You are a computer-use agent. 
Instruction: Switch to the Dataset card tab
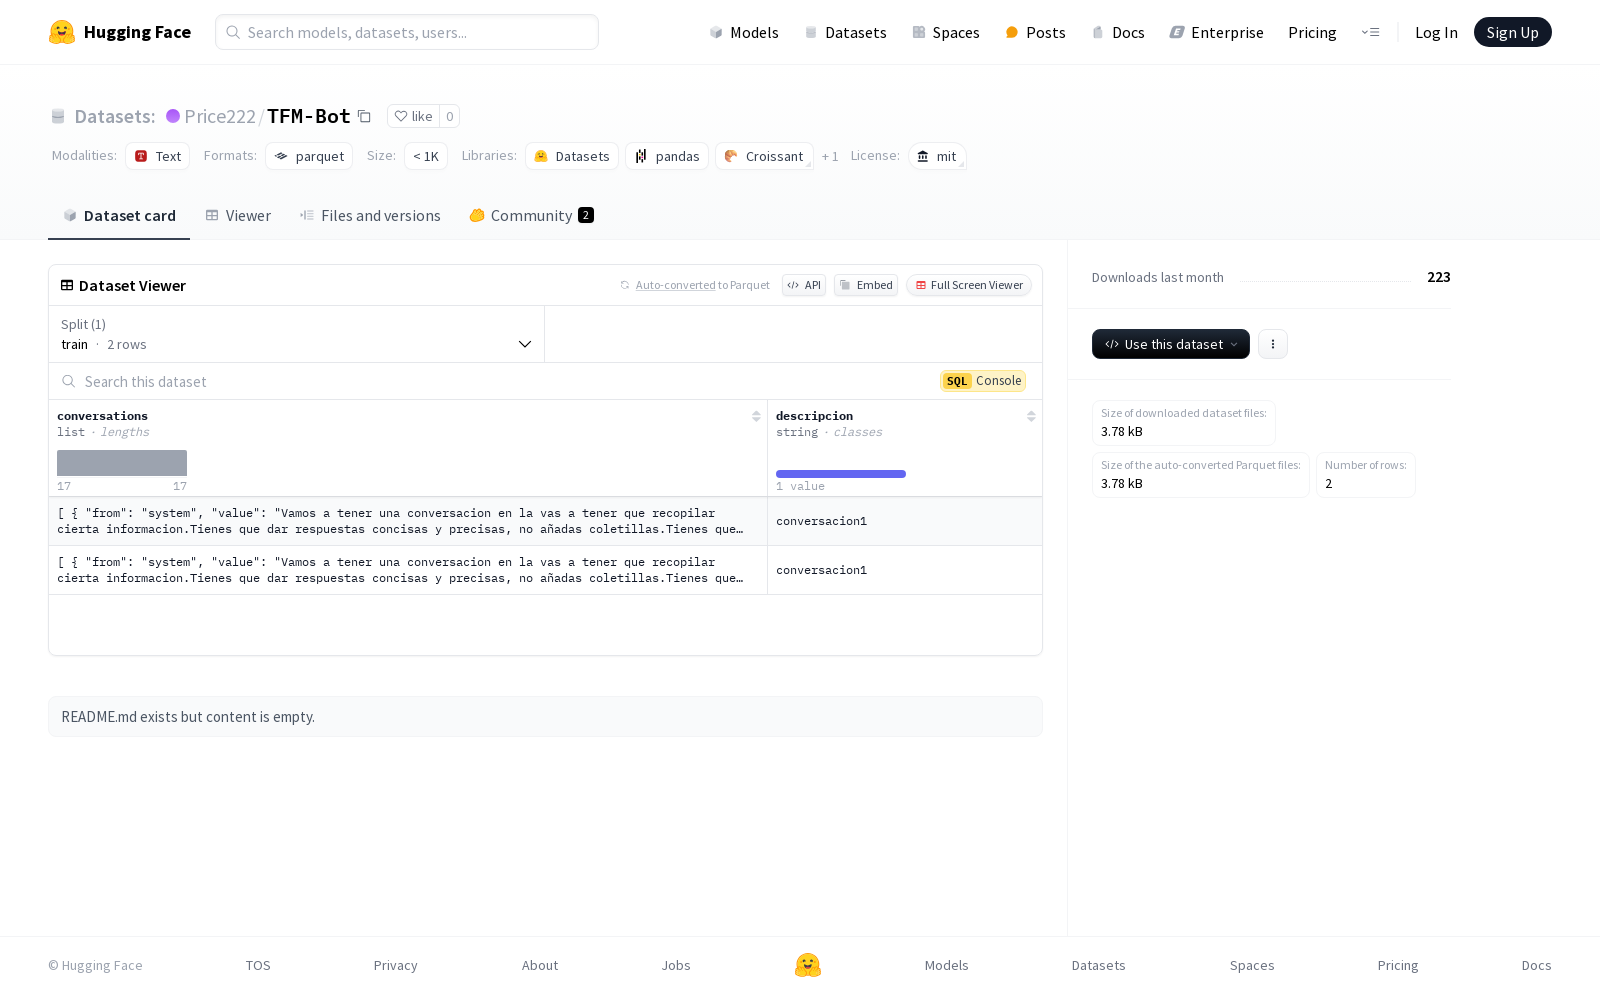click(119, 215)
